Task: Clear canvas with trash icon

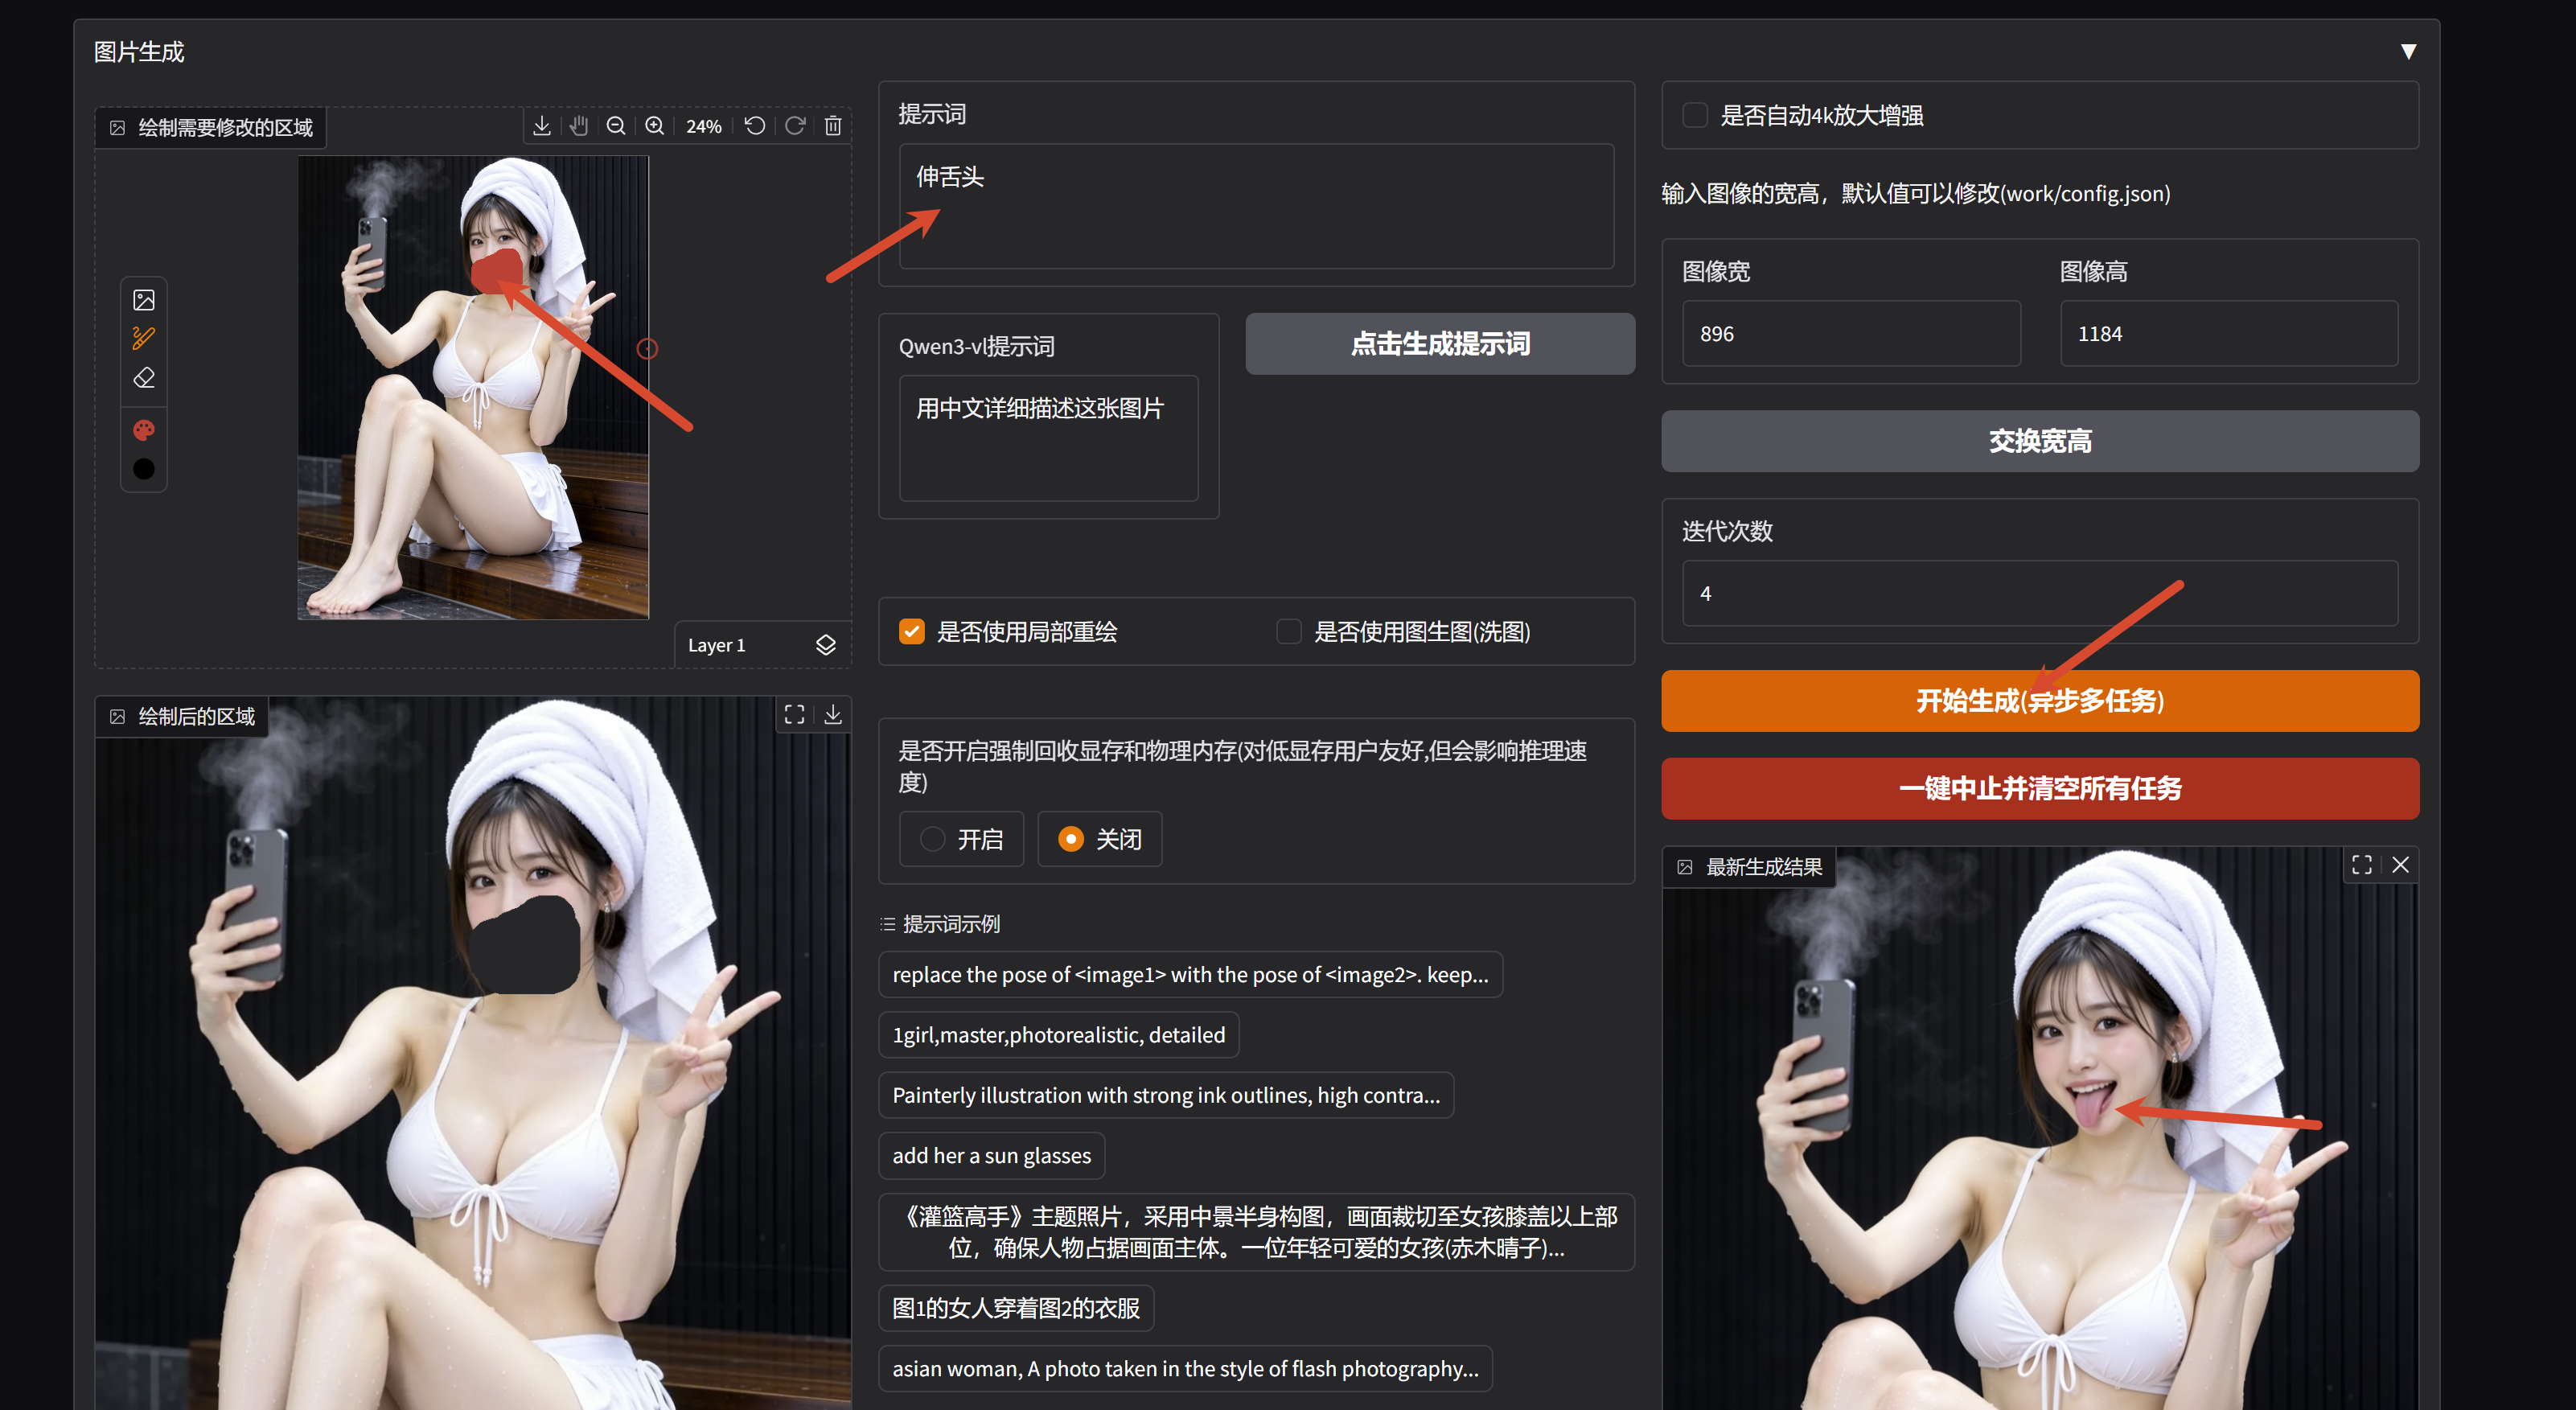Action: coord(833,126)
